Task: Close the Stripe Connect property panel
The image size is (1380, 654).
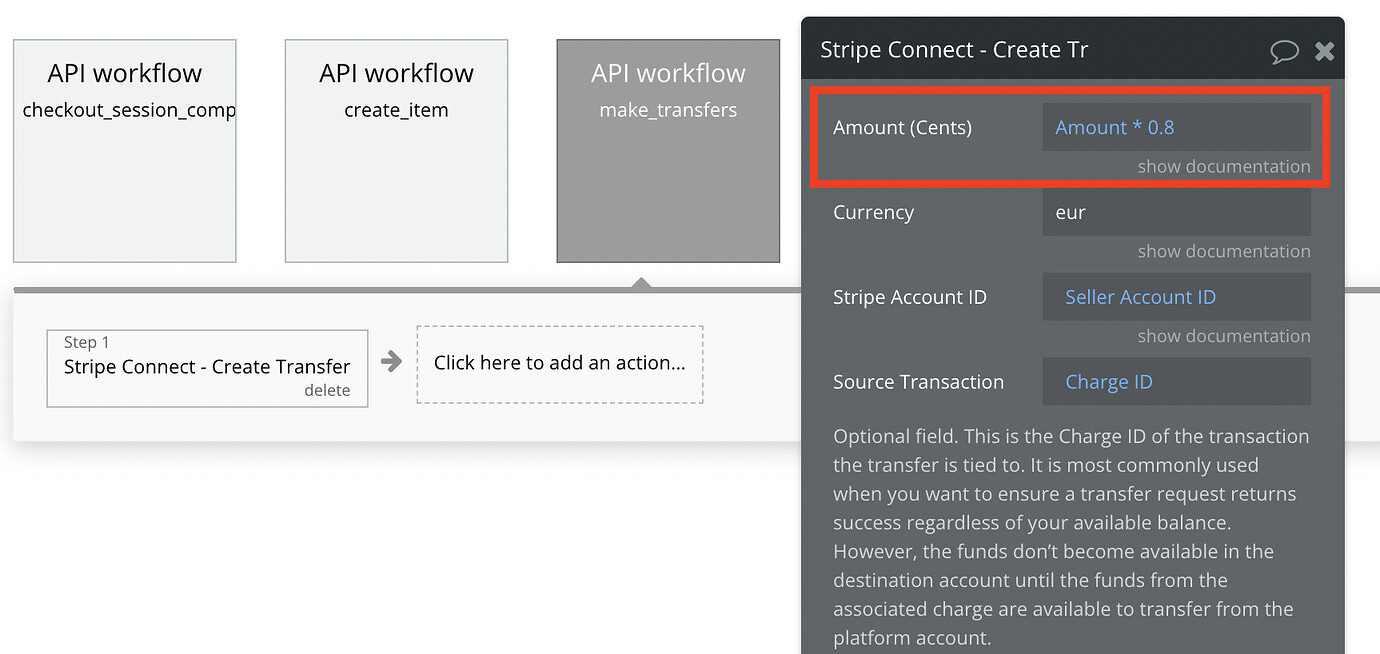Action: [x=1324, y=51]
